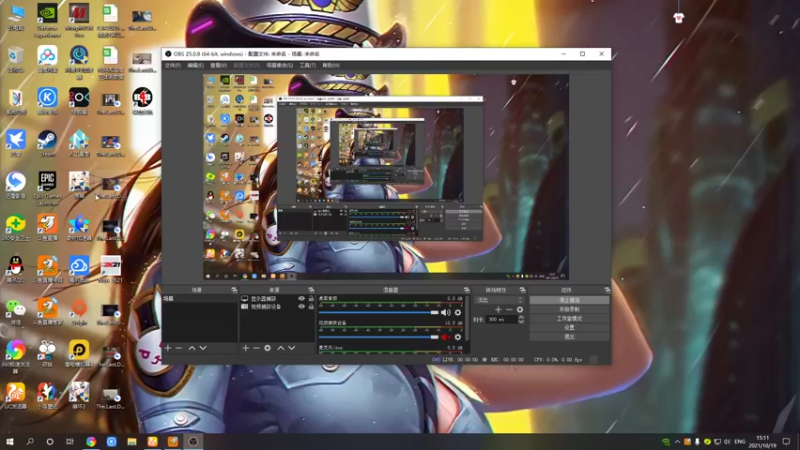Screen dimensions: 800x450
Task: Enable Studio Mode from the Controls panel
Action: tap(569, 318)
